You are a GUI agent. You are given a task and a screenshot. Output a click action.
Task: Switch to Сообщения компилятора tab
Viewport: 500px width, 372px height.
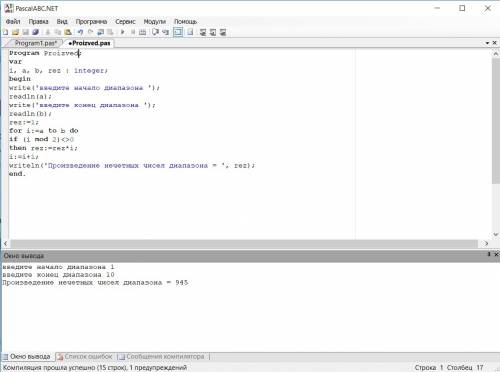(x=162, y=357)
